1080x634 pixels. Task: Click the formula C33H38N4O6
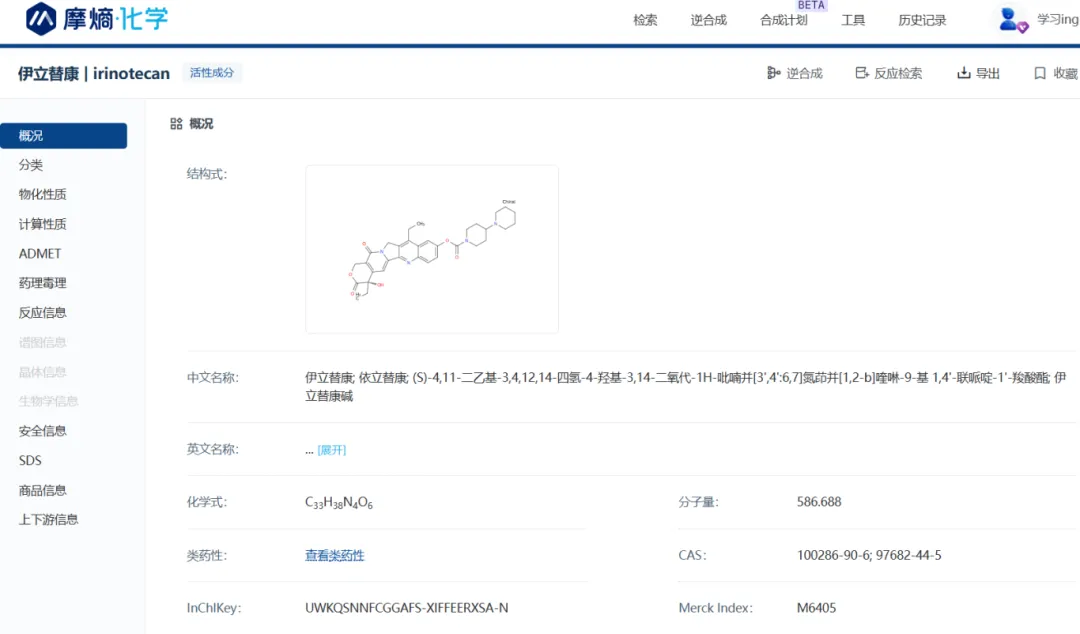point(339,502)
